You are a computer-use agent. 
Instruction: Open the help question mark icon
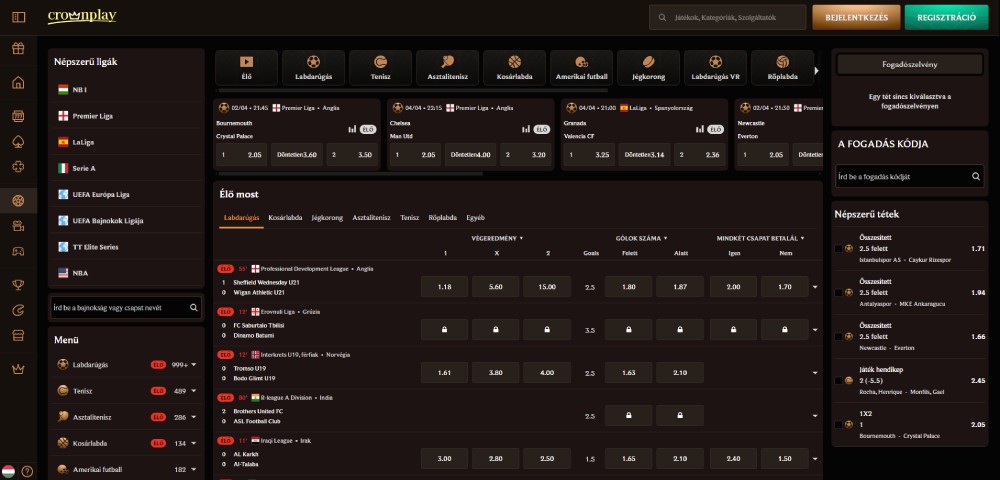(x=27, y=471)
